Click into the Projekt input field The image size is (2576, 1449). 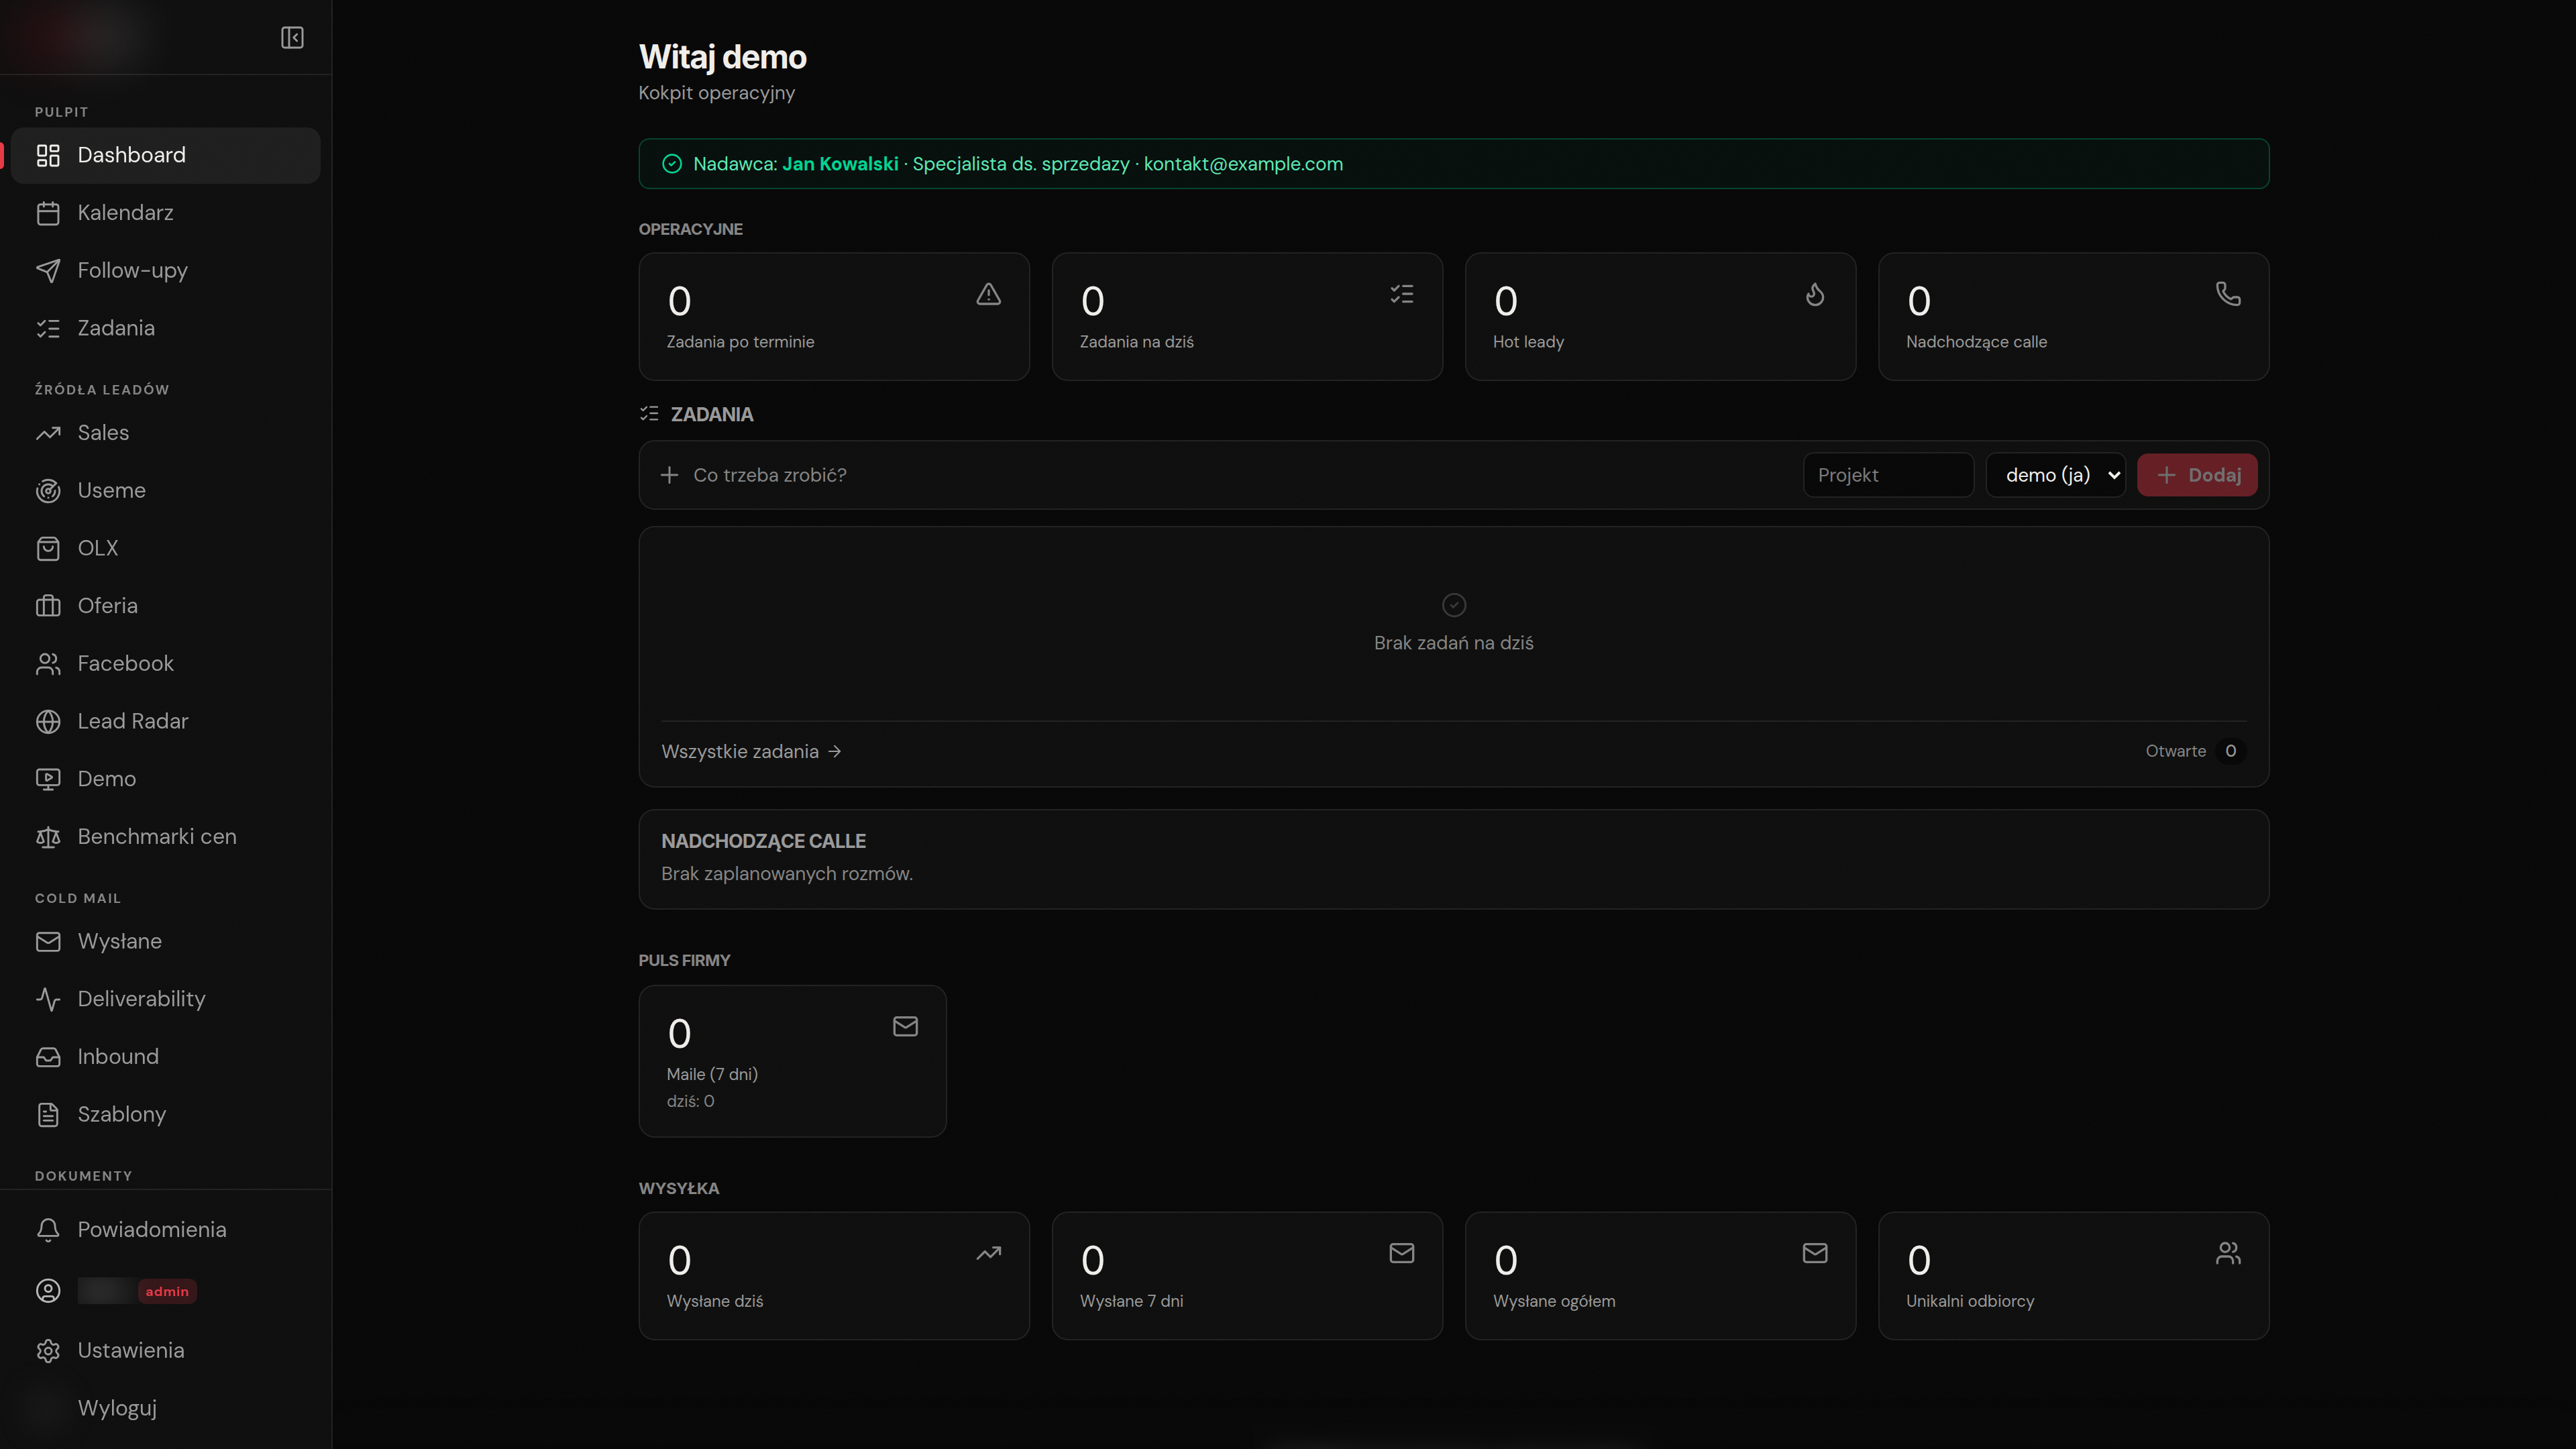(x=1888, y=475)
